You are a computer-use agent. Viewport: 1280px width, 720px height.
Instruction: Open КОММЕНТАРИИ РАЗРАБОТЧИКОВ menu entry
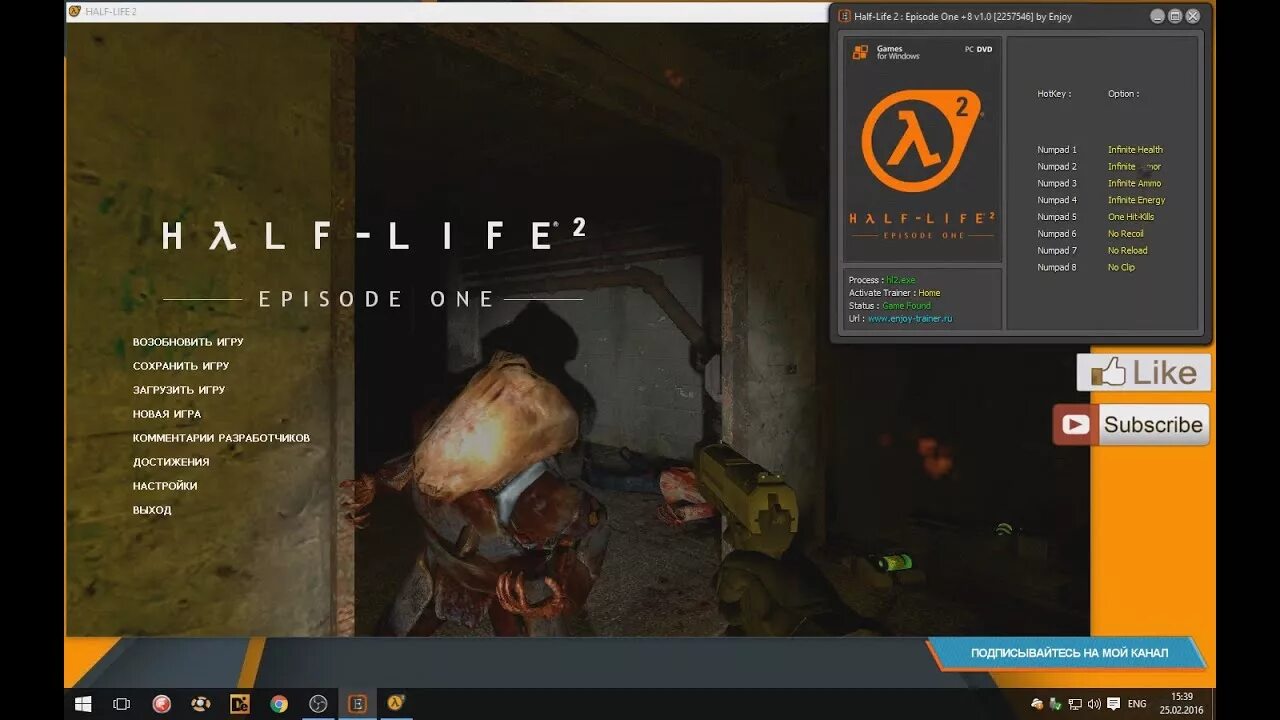point(221,438)
